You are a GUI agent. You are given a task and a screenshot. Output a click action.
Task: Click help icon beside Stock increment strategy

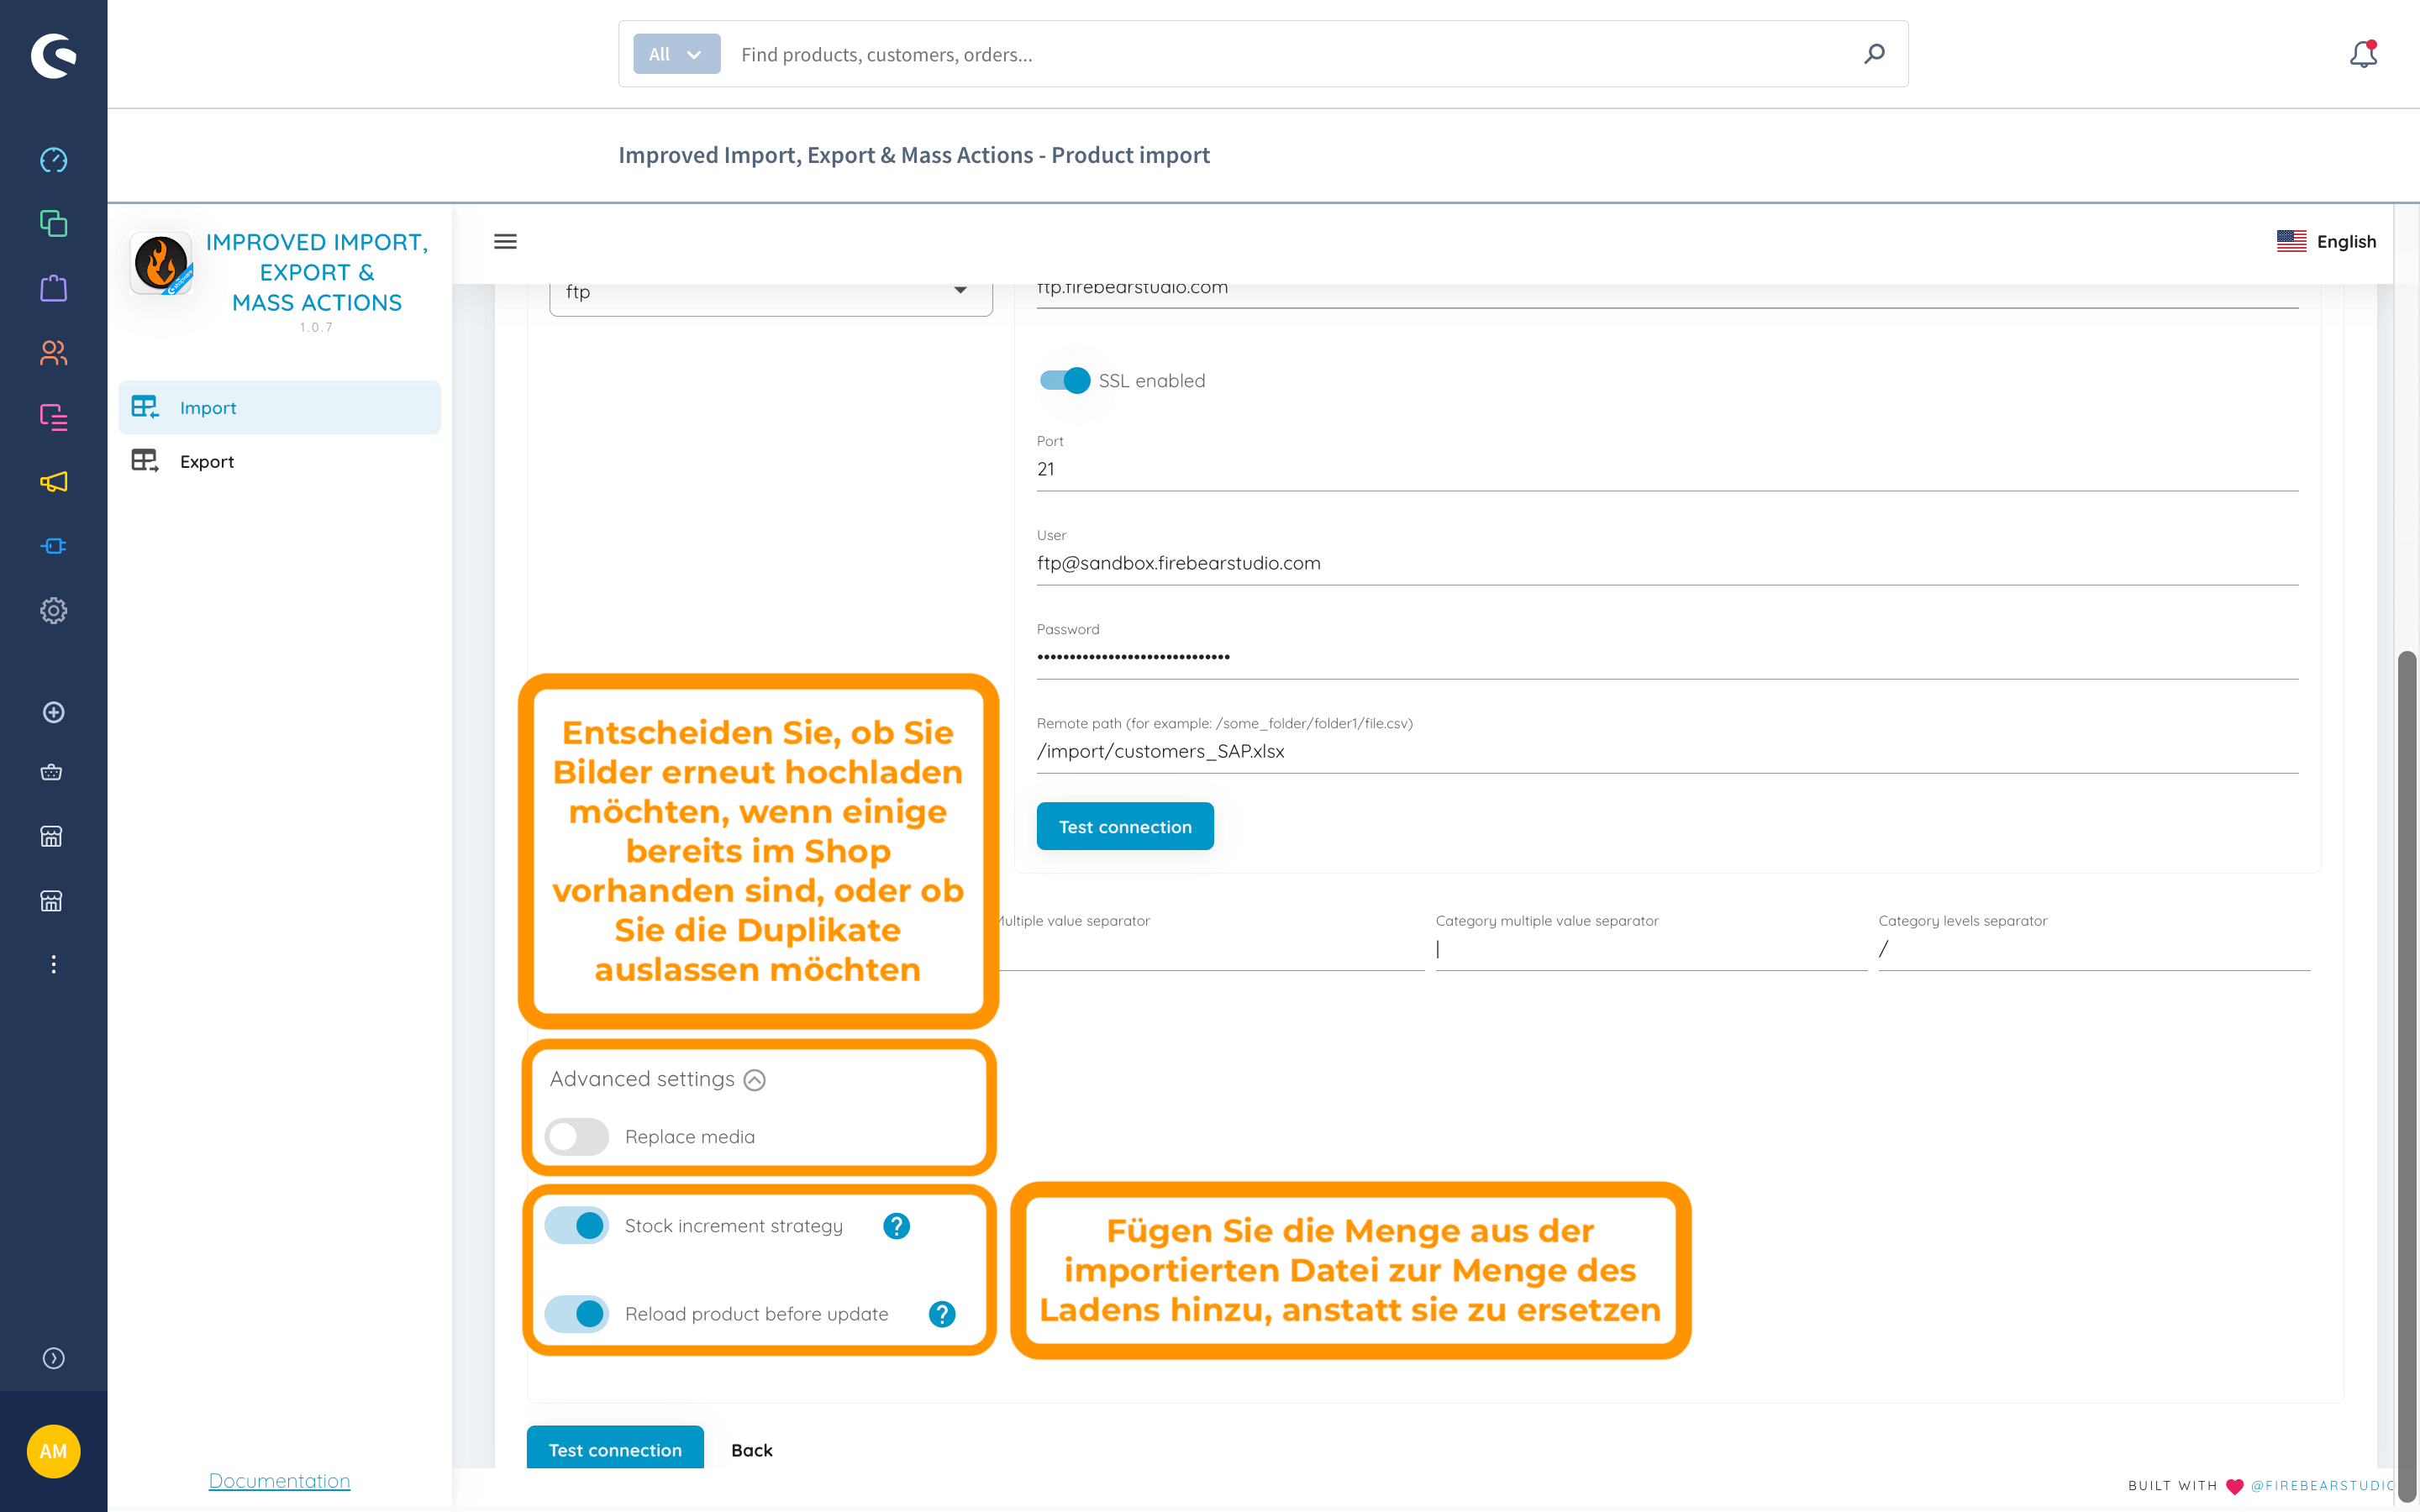pos(896,1226)
